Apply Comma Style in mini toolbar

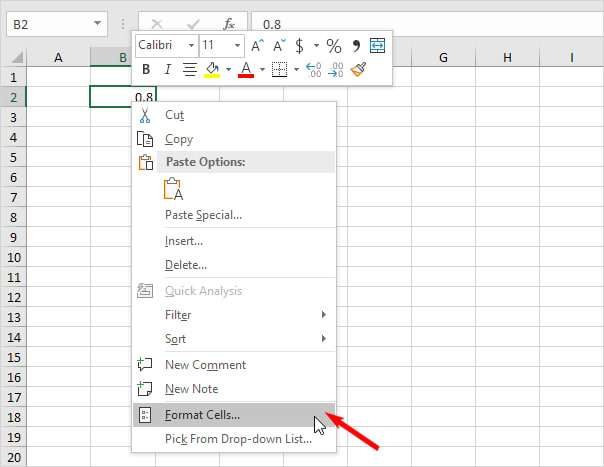(356, 46)
